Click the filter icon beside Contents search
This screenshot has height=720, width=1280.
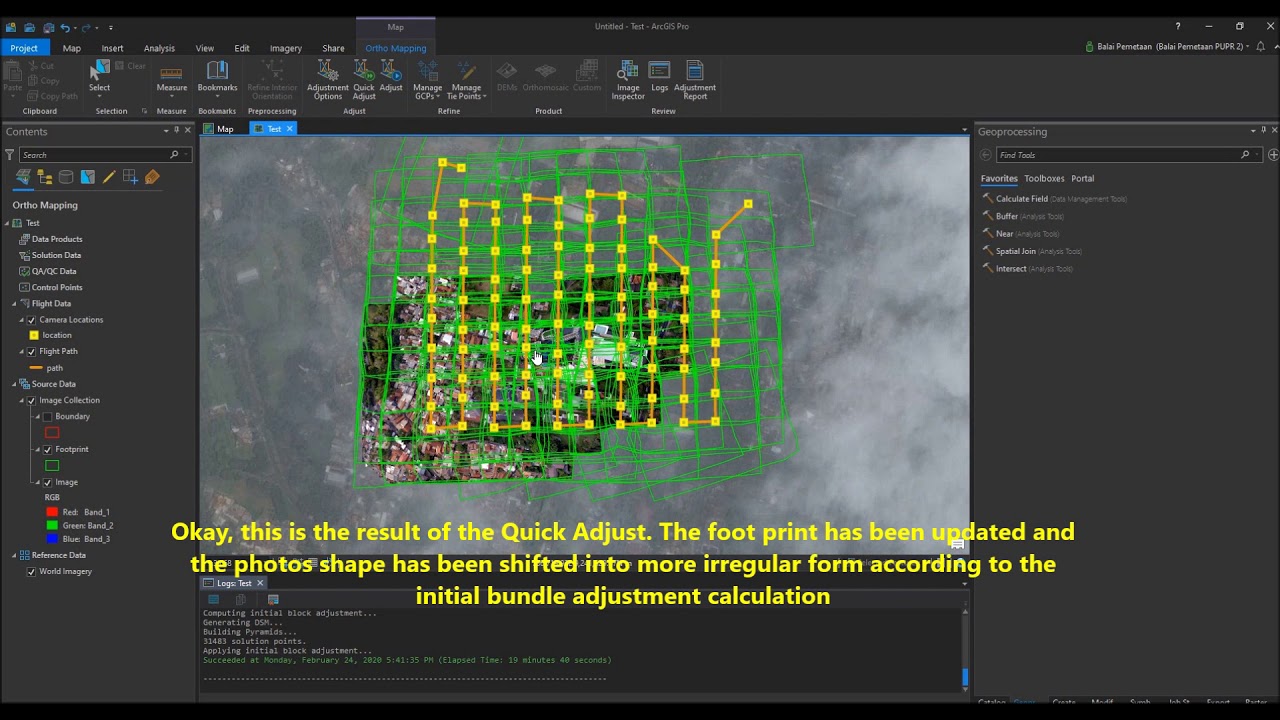coord(10,155)
